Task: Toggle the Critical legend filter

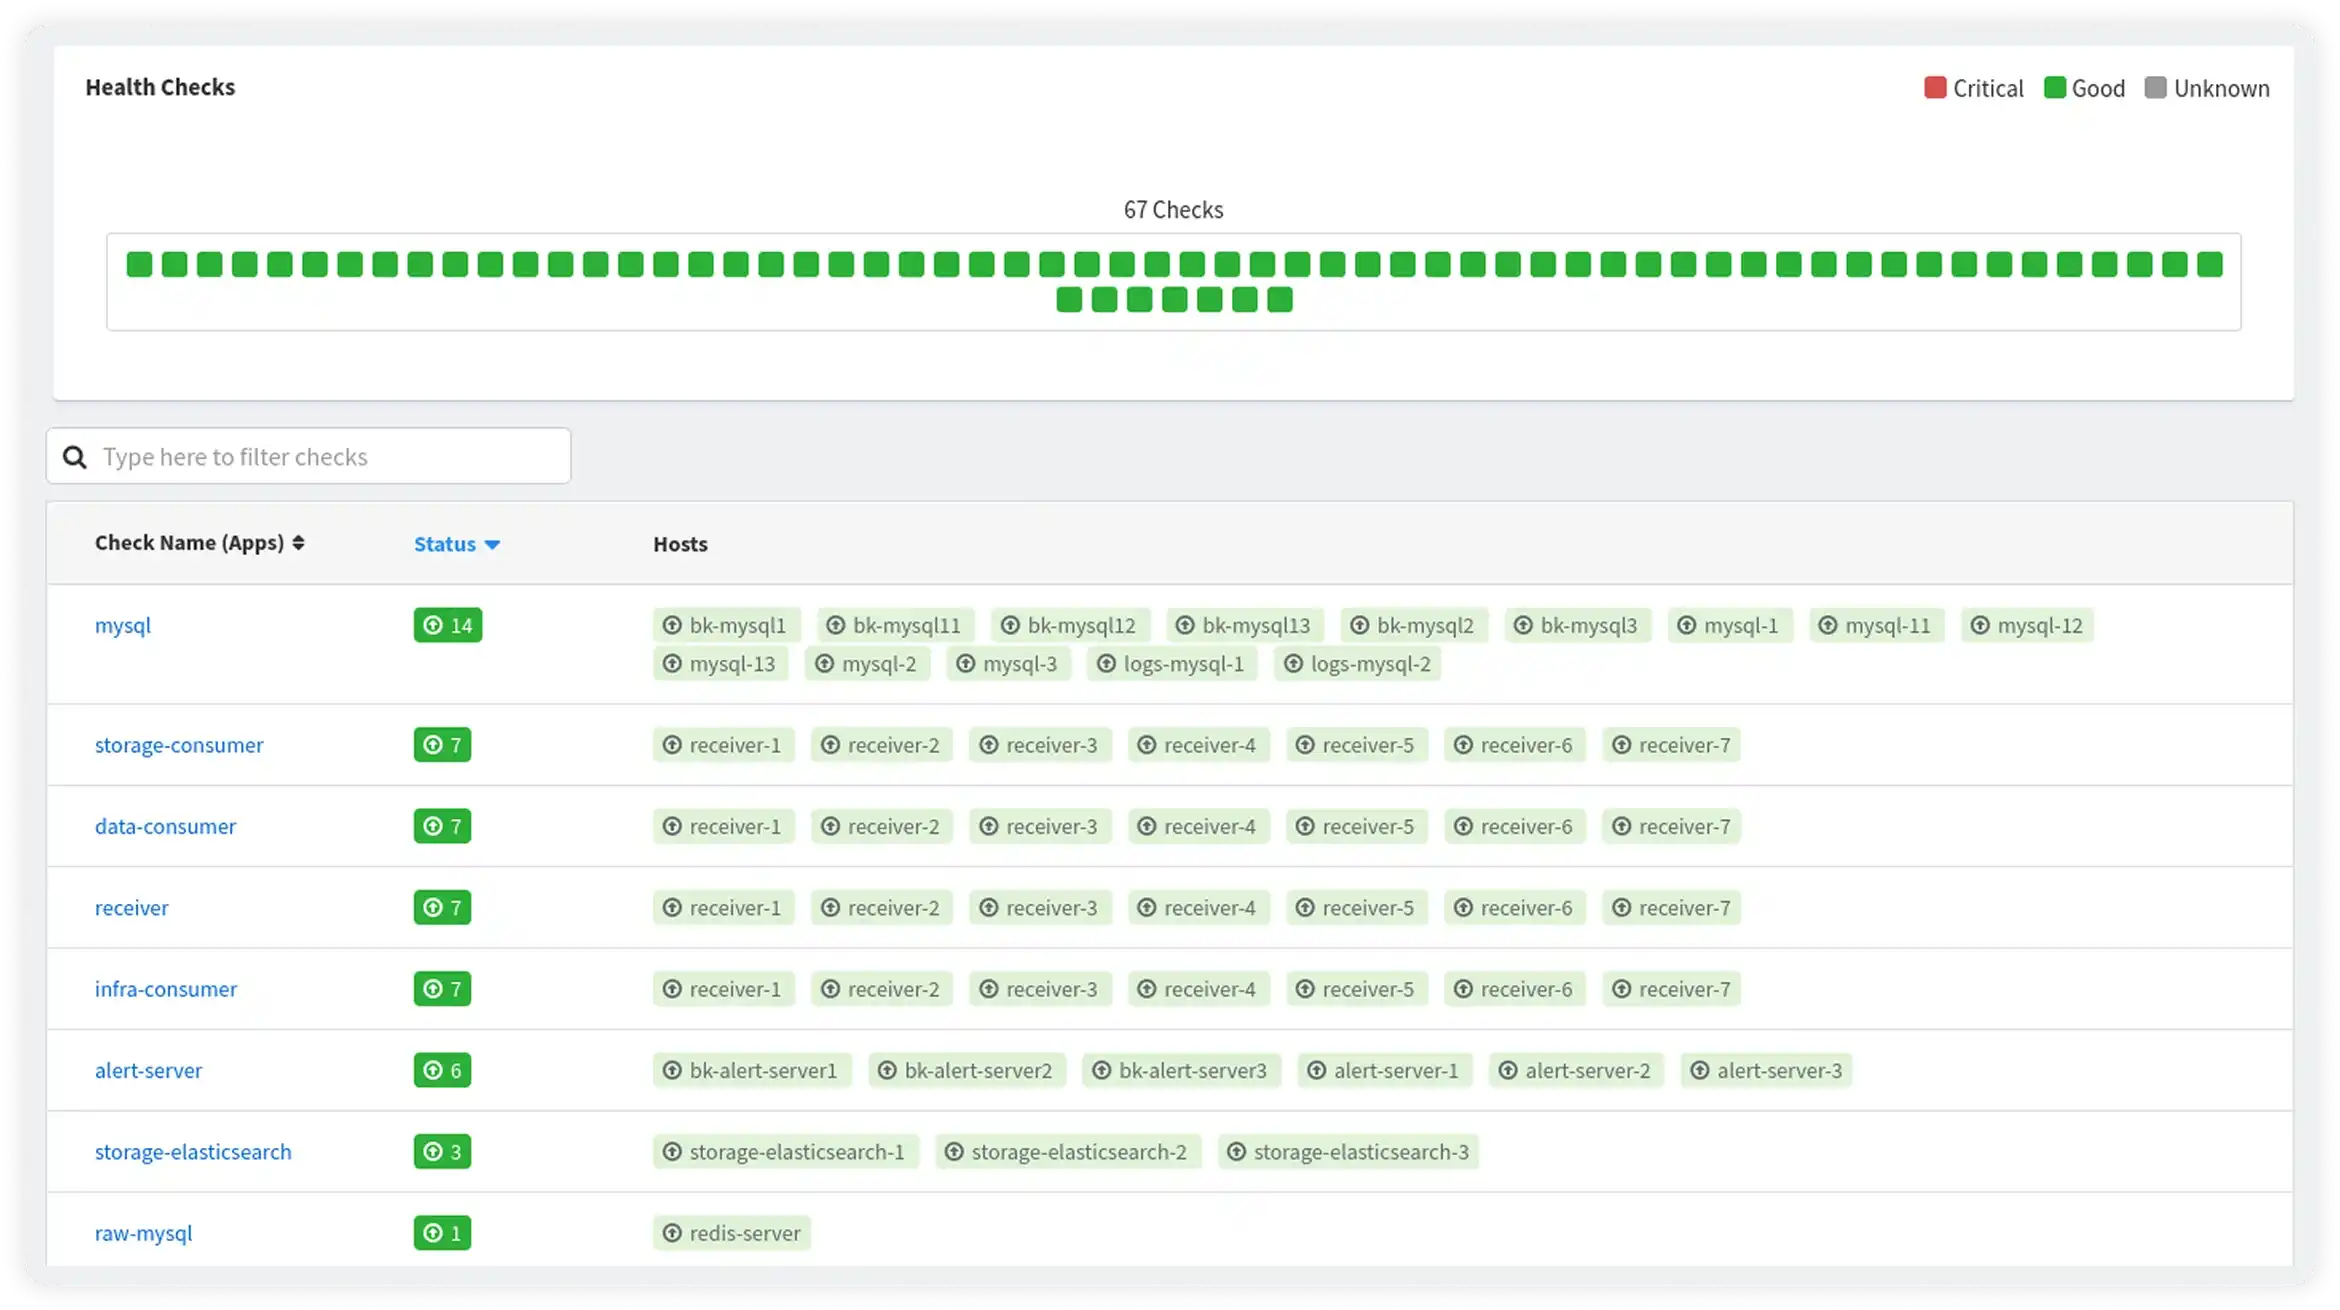Action: (1973, 88)
